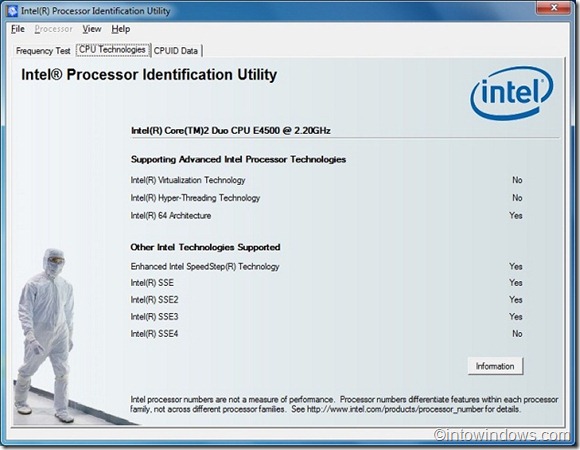Open the grayed Processor menu
The height and width of the screenshot is (450, 580).
tap(54, 29)
